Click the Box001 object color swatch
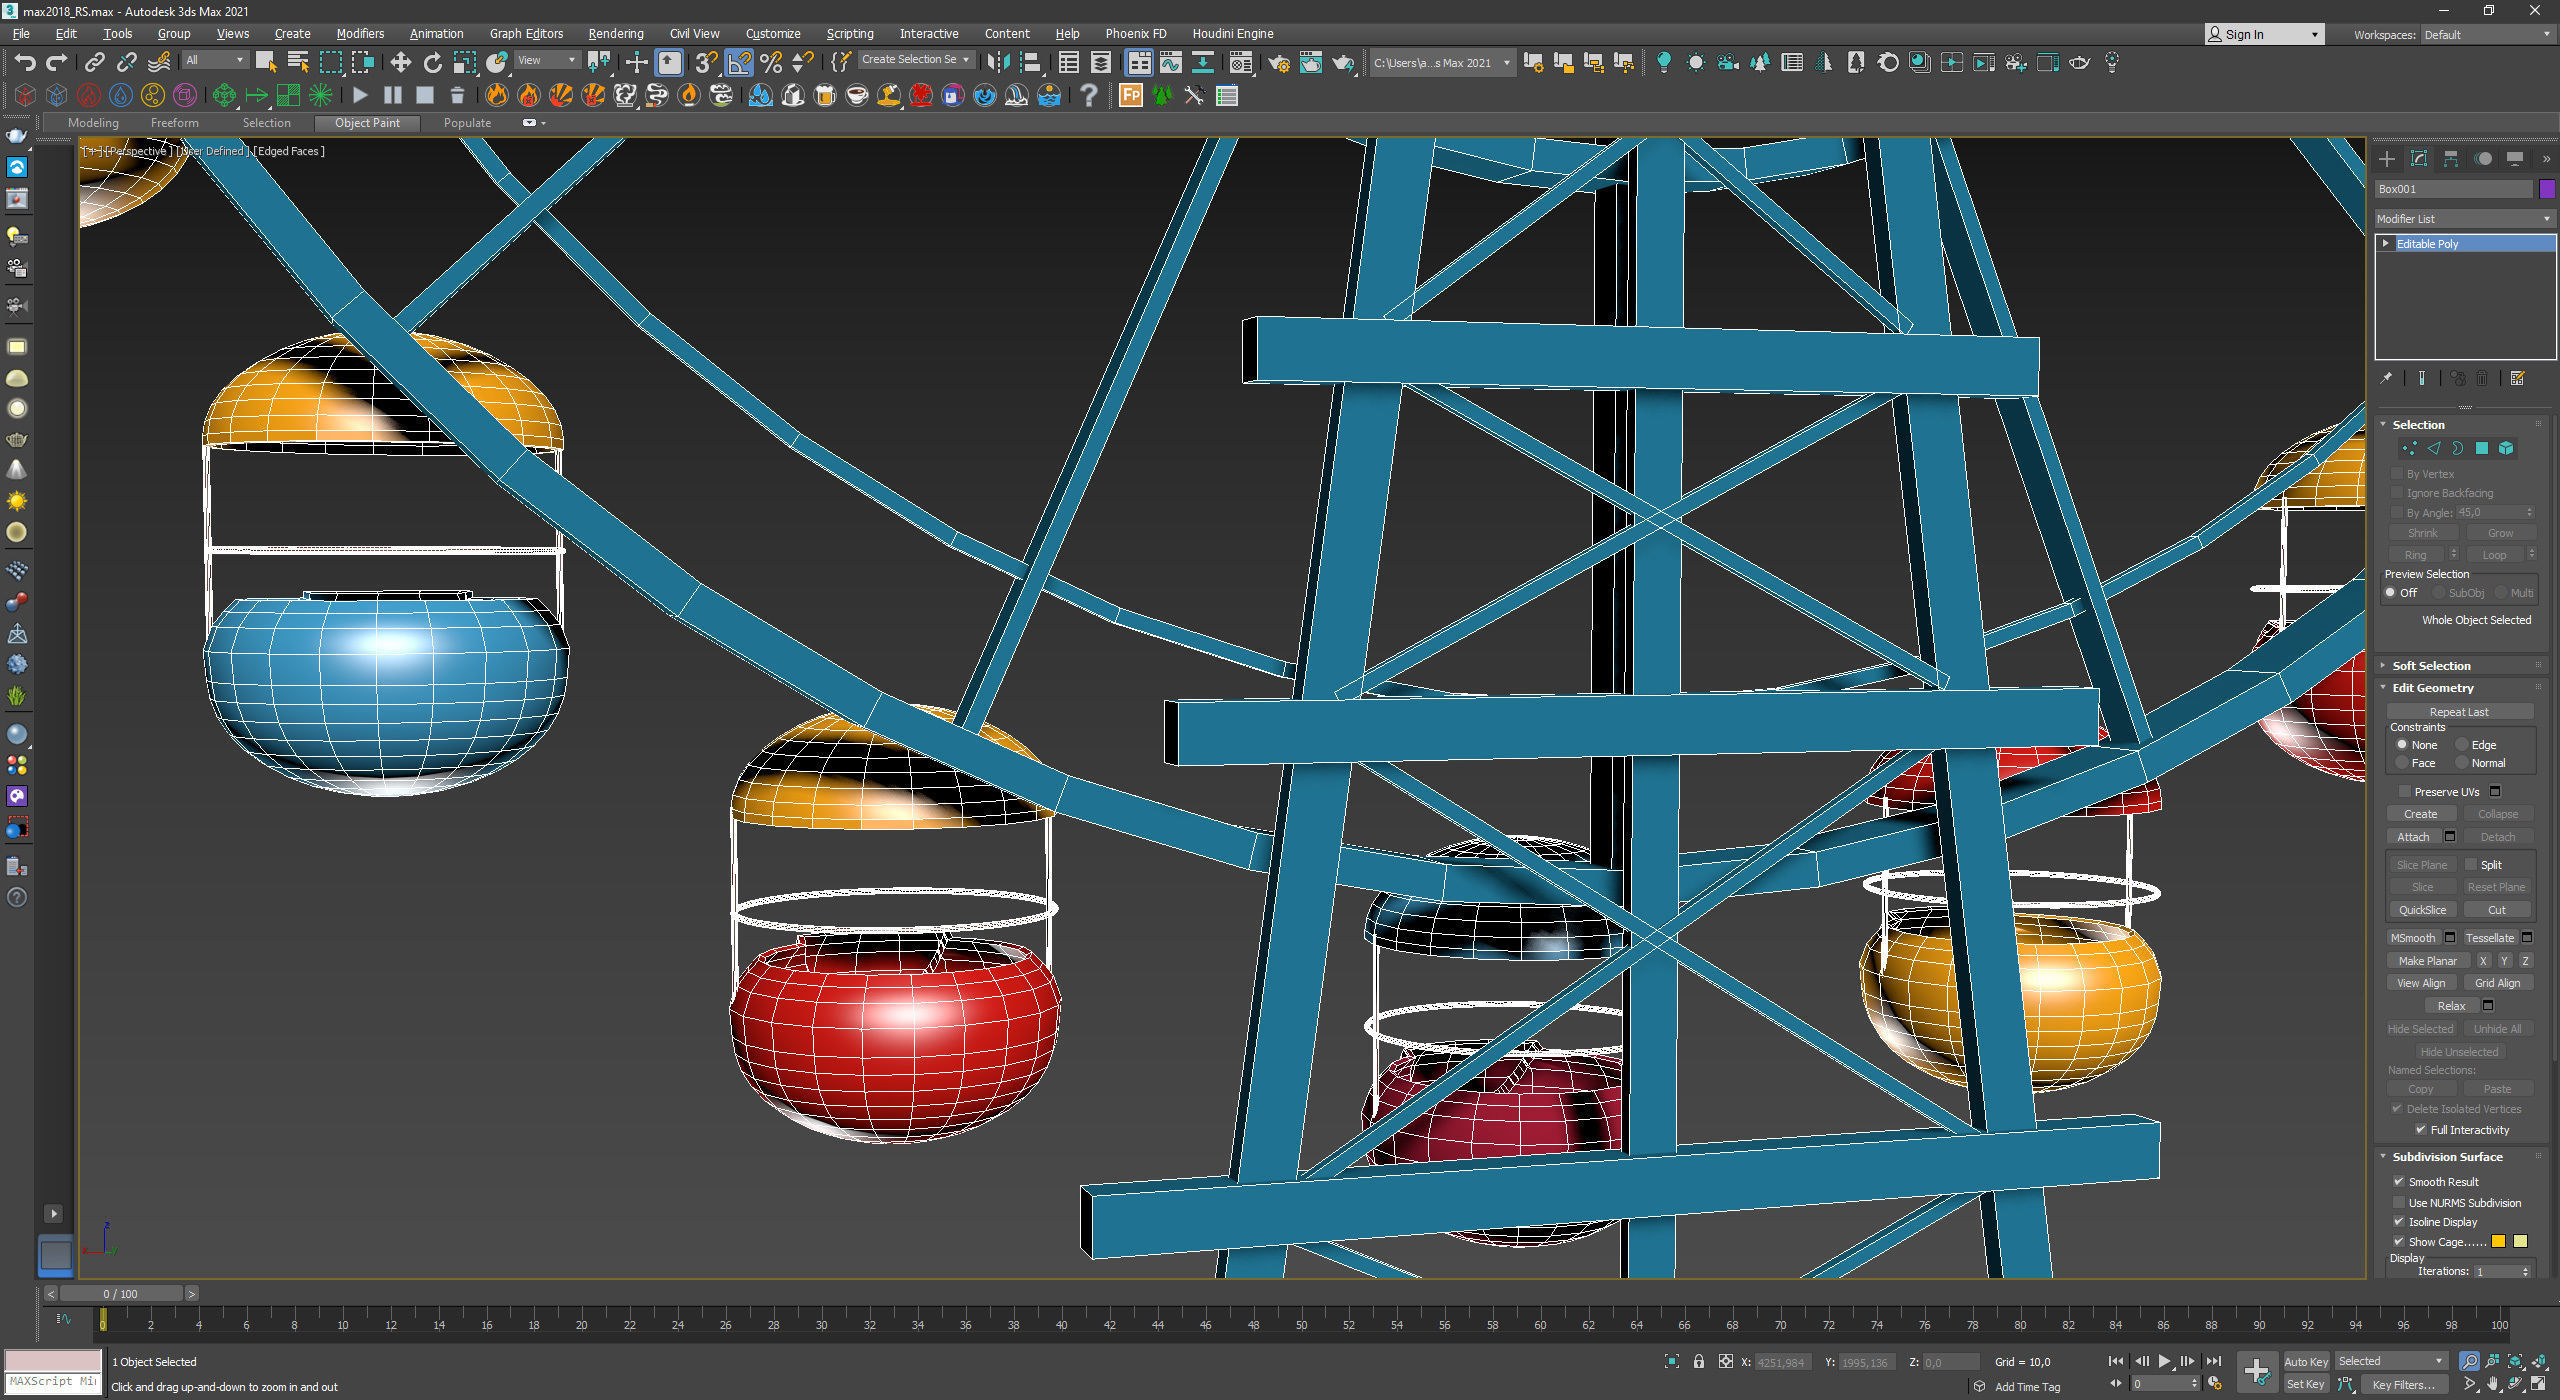The width and height of the screenshot is (2560, 1400). (x=2546, y=189)
